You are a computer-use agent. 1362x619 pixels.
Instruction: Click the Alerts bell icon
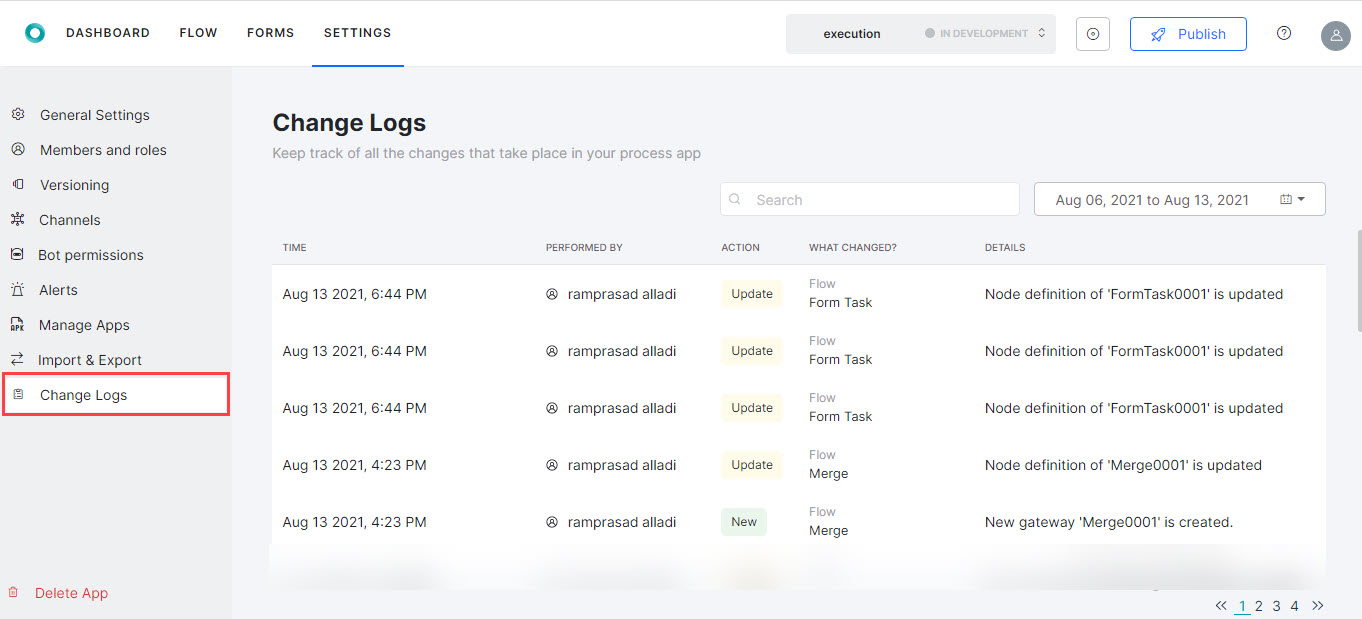pos(18,289)
